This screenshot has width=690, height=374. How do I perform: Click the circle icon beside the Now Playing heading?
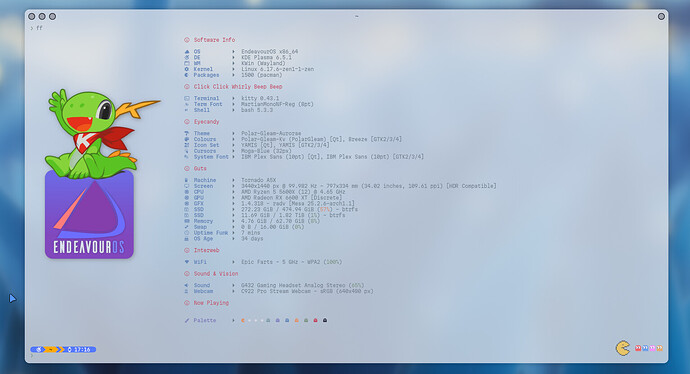click(x=187, y=303)
